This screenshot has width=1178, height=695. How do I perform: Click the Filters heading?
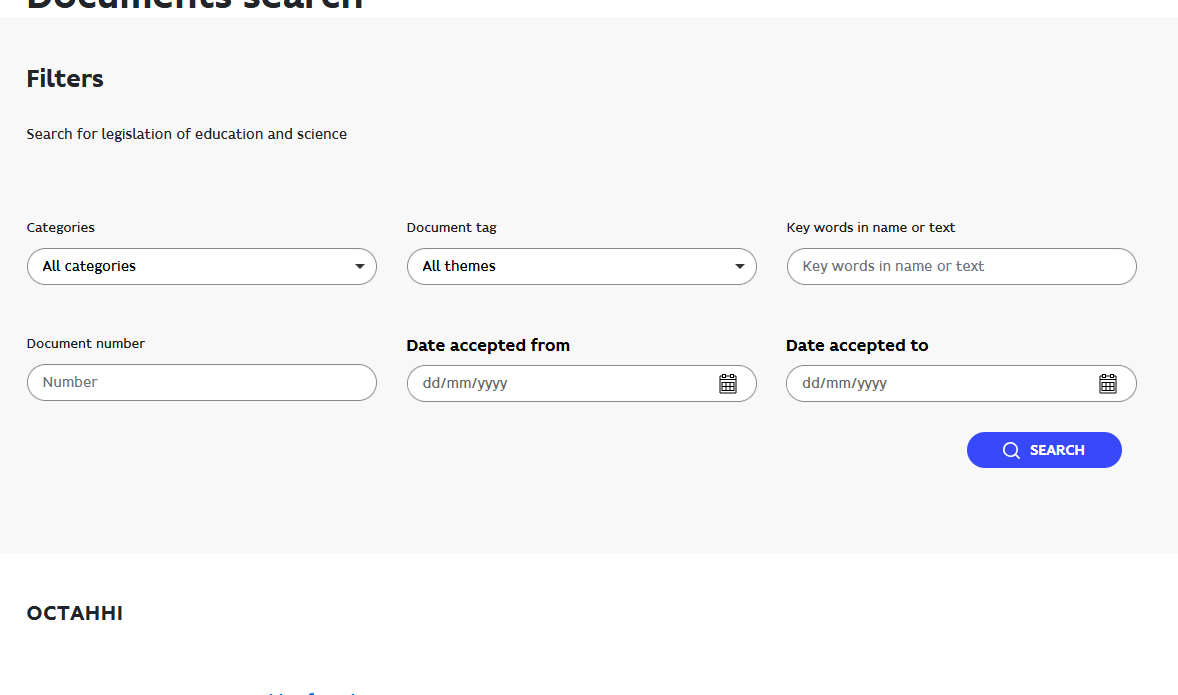tap(65, 79)
